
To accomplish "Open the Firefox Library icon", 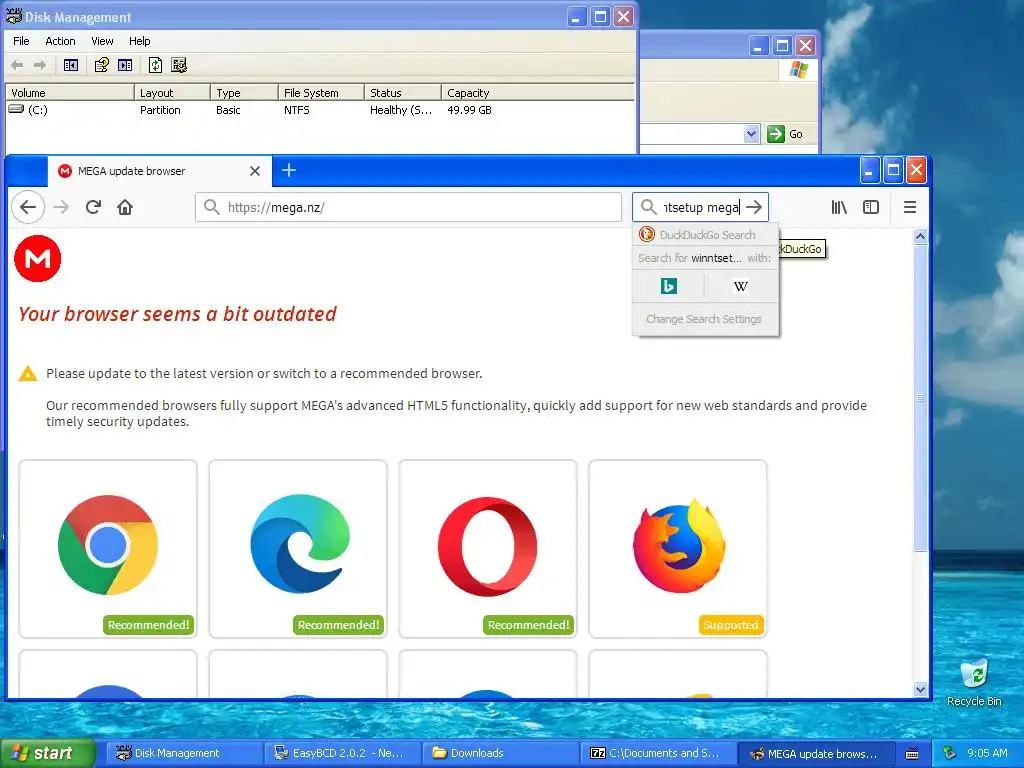I will (x=839, y=208).
